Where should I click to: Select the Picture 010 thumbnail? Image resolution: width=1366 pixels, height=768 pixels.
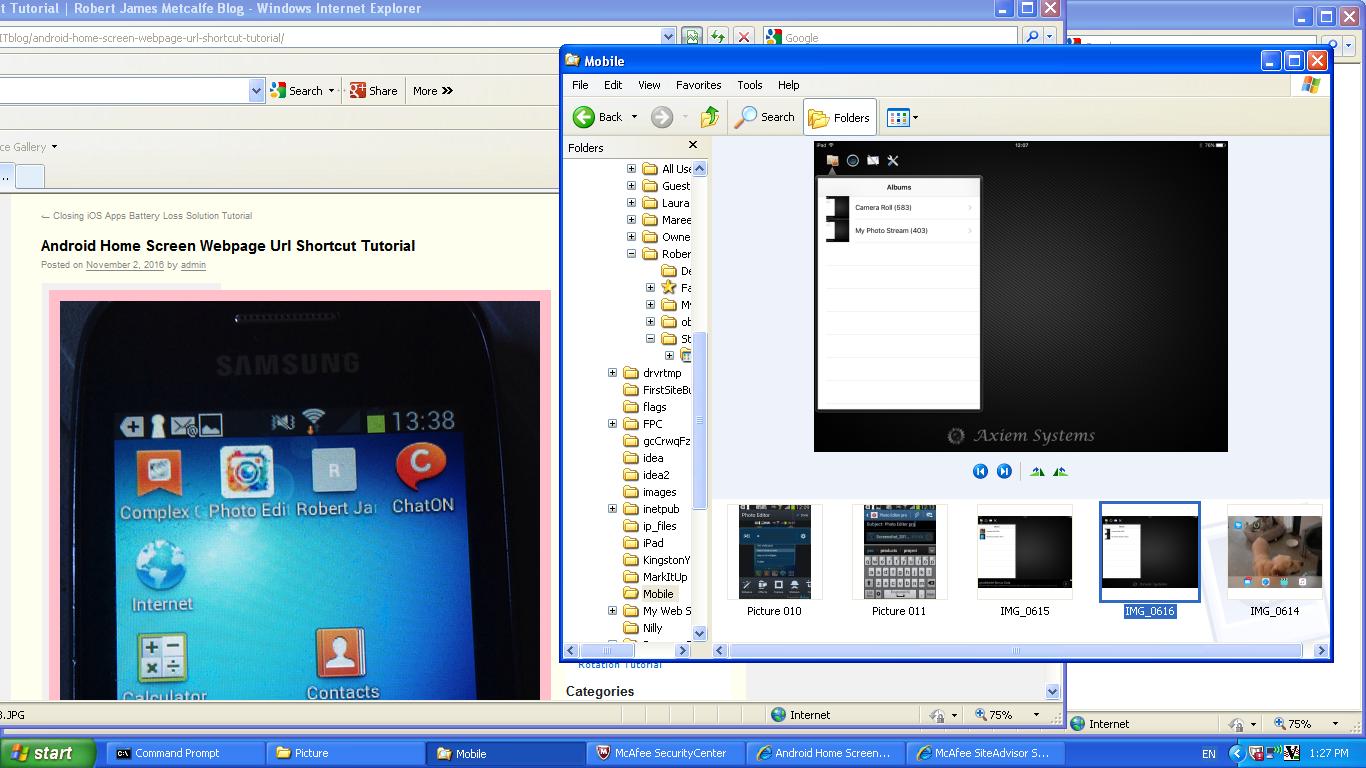(774, 552)
